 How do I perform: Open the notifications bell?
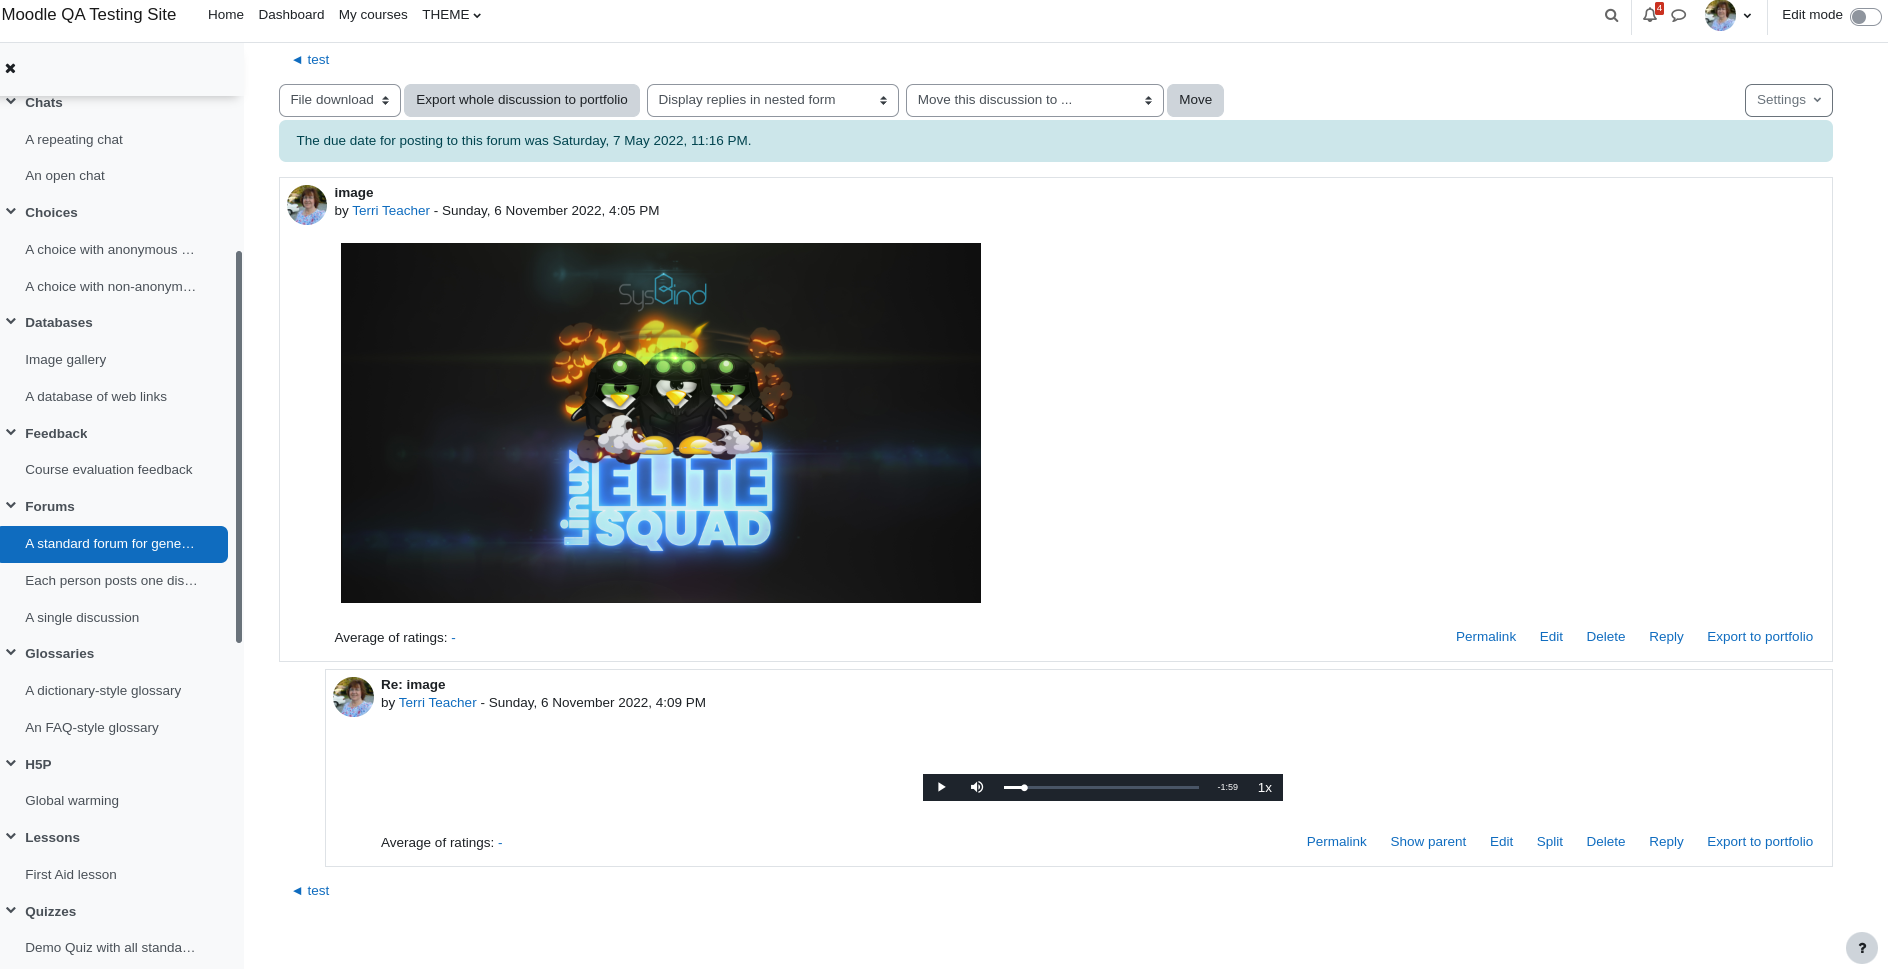(1650, 15)
